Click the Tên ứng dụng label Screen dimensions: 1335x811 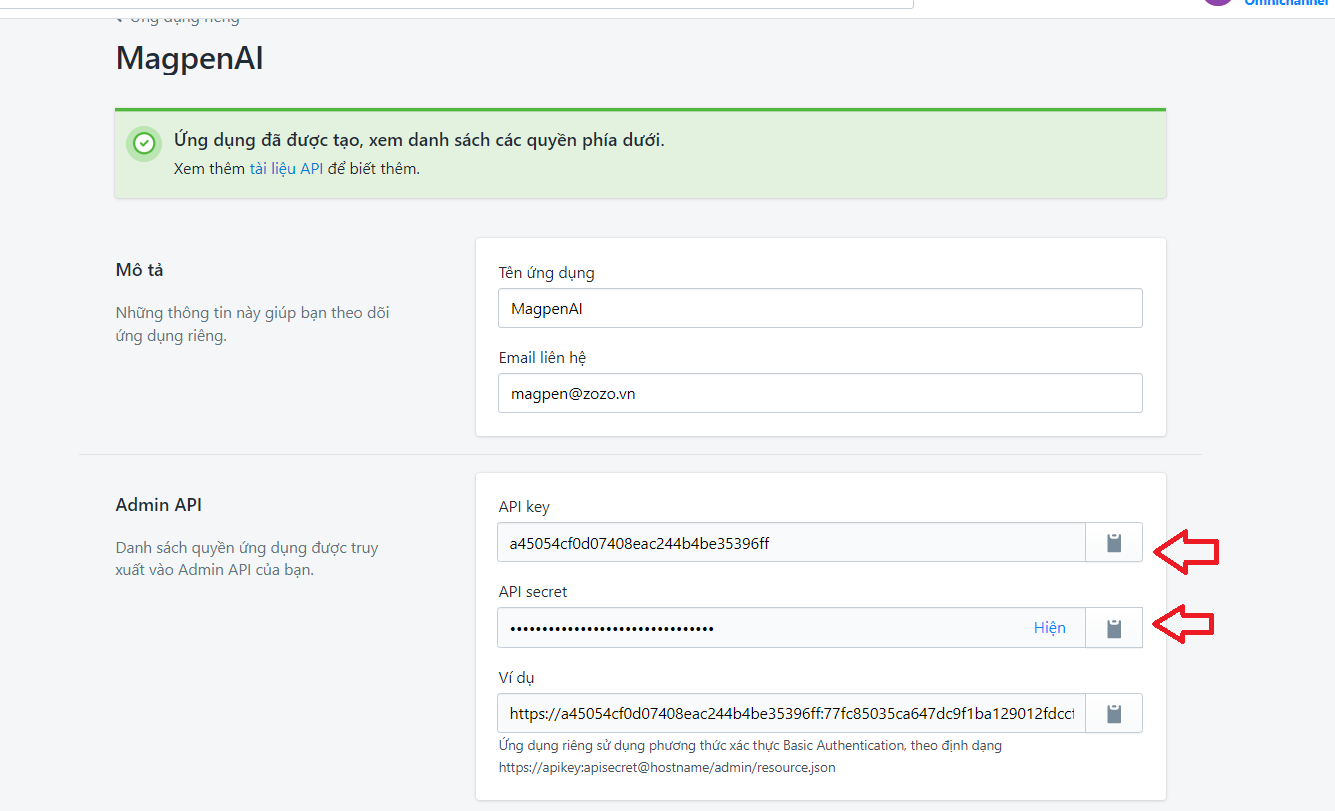coord(547,273)
